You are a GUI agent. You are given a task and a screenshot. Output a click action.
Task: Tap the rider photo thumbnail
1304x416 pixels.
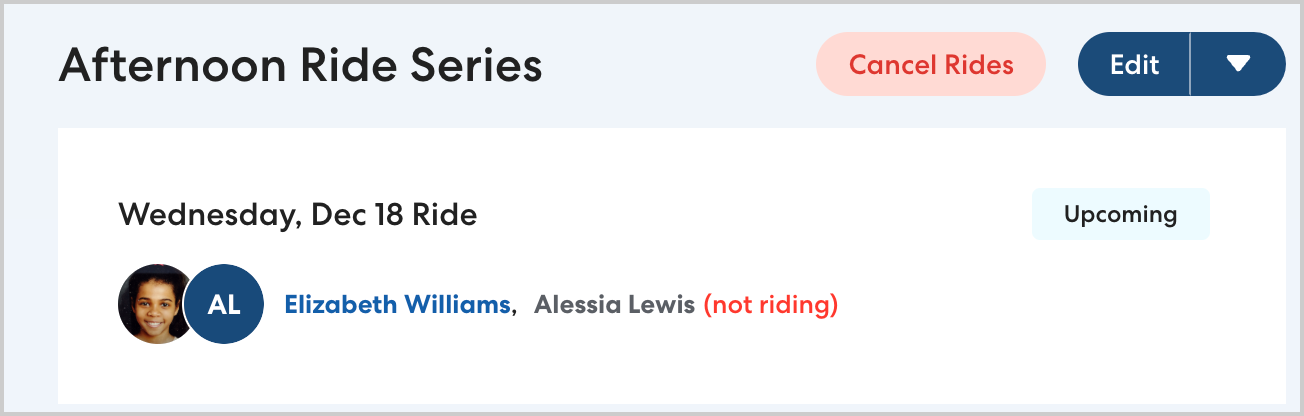pyautogui.click(x=153, y=304)
